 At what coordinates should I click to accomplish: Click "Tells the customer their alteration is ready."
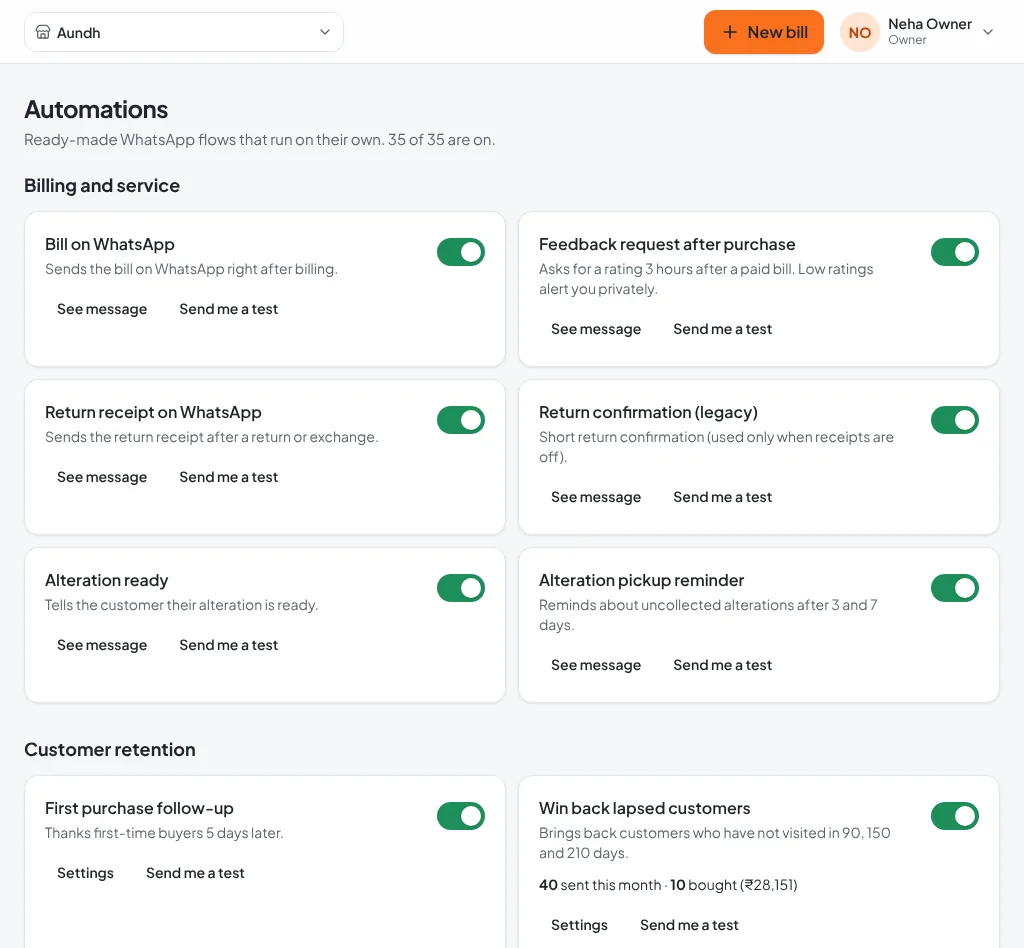tap(182, 605)
